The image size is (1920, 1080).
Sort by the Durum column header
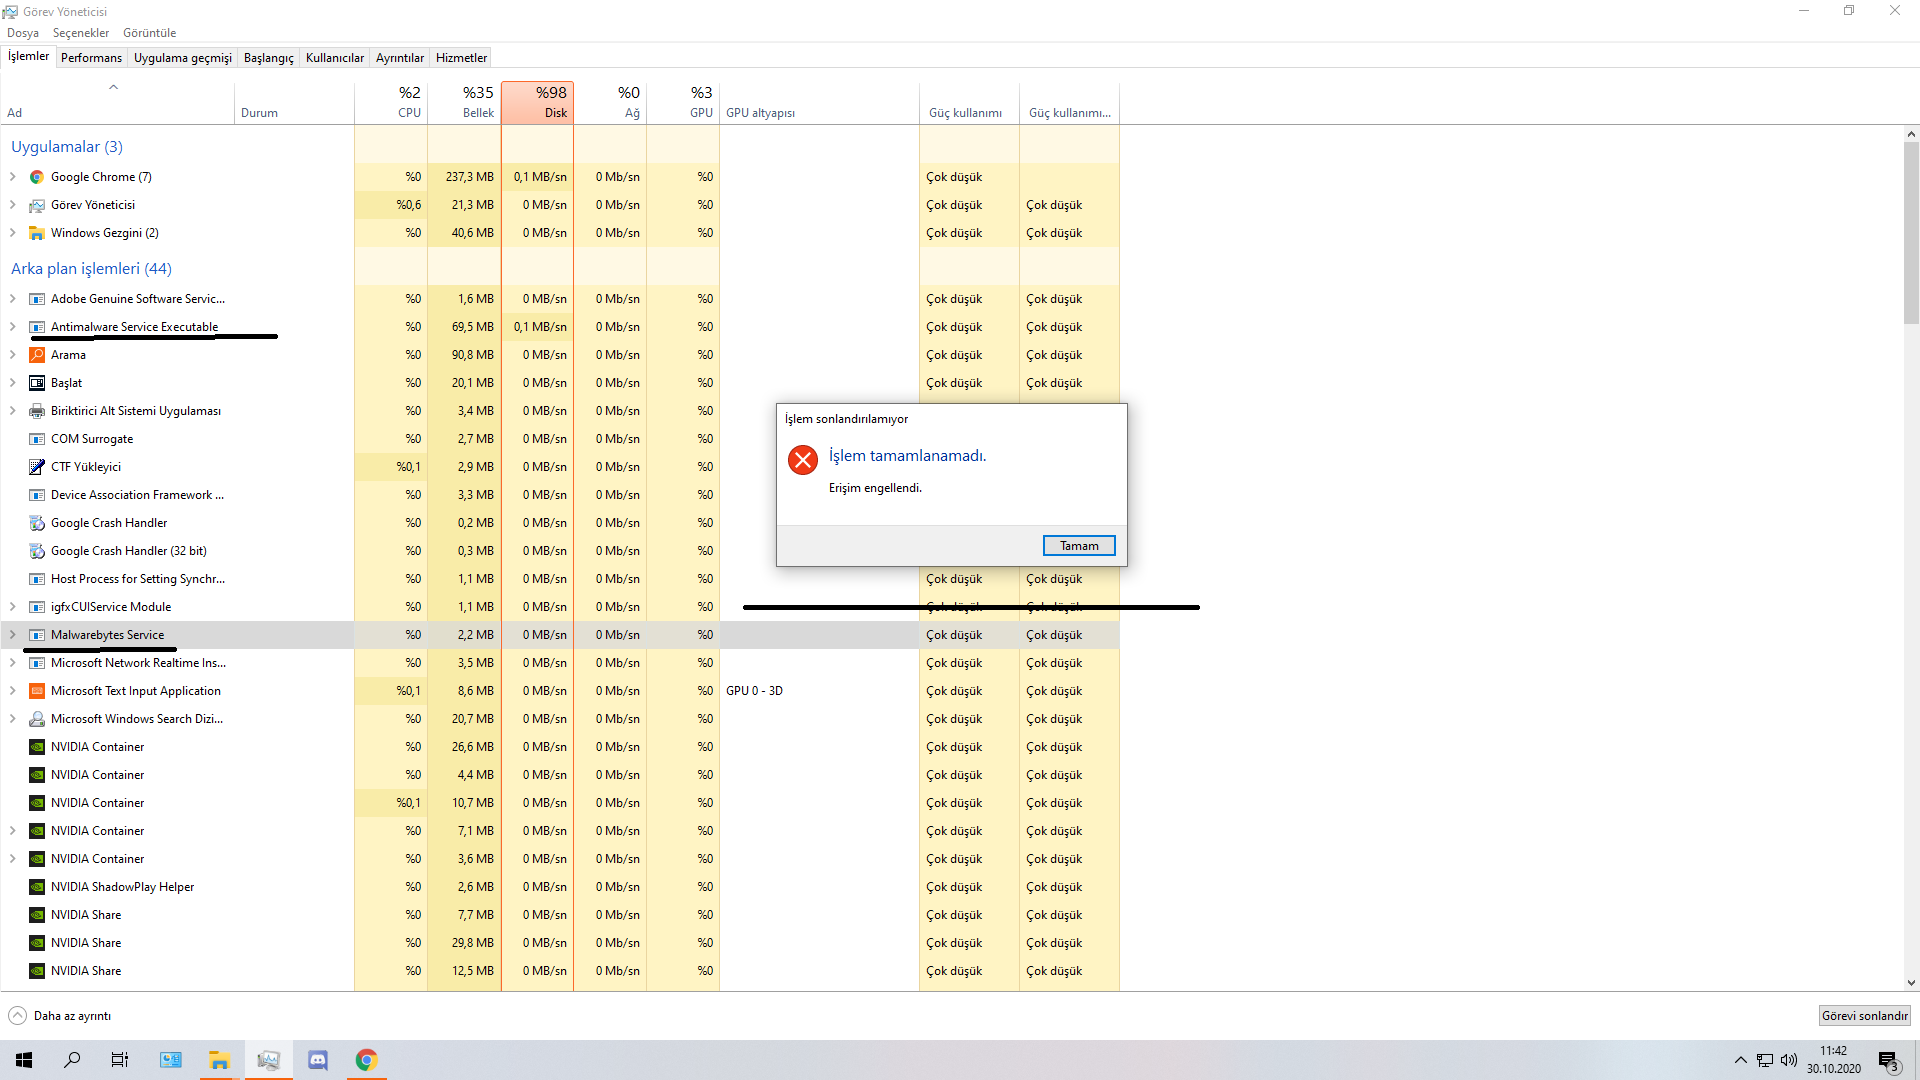[295, 103]
